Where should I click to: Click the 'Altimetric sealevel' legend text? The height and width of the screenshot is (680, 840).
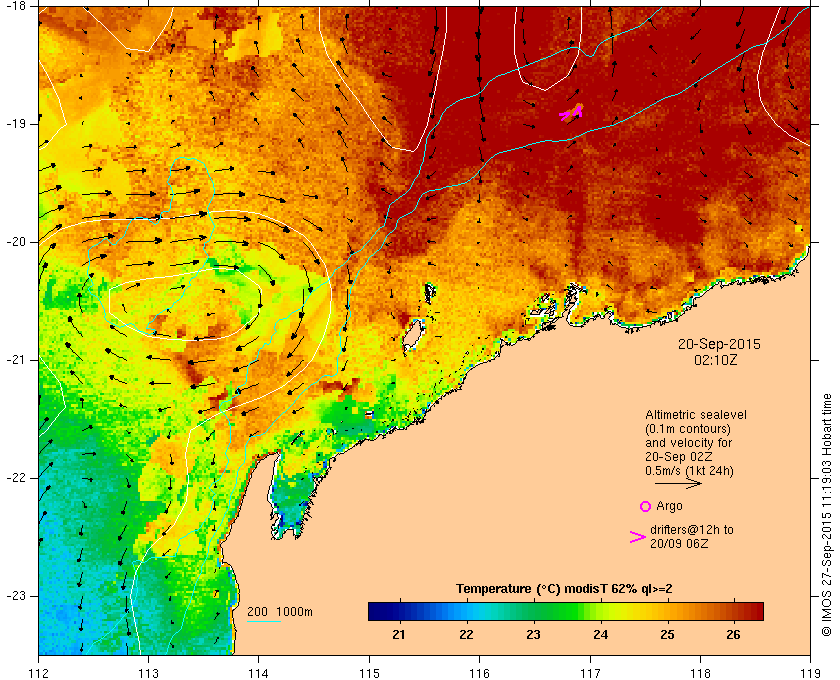click(x=696, y=415)
